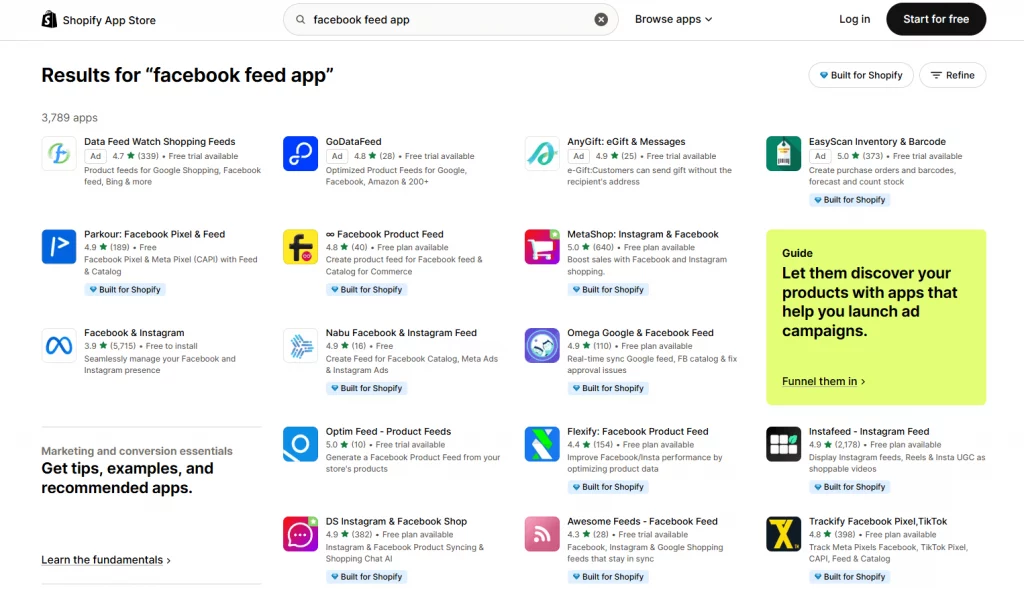Open the Awesome Feeds RSS icon
Viewport: 1024px width, 589px height.
point(542,534)
